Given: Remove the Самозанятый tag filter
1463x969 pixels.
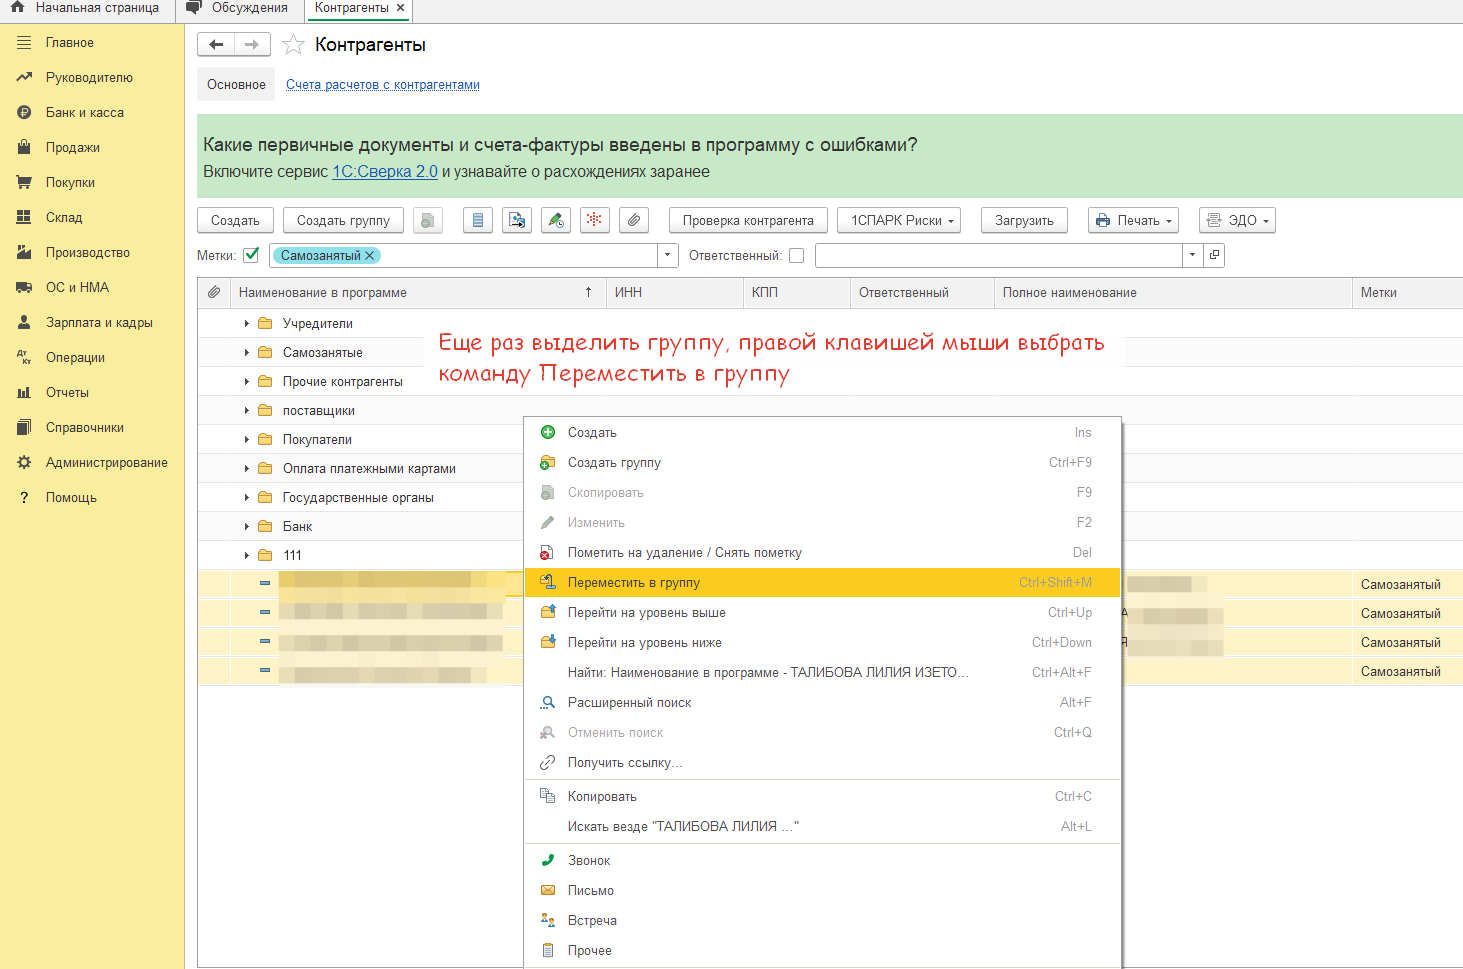Looking at the screenshot, I should [370, 256].
